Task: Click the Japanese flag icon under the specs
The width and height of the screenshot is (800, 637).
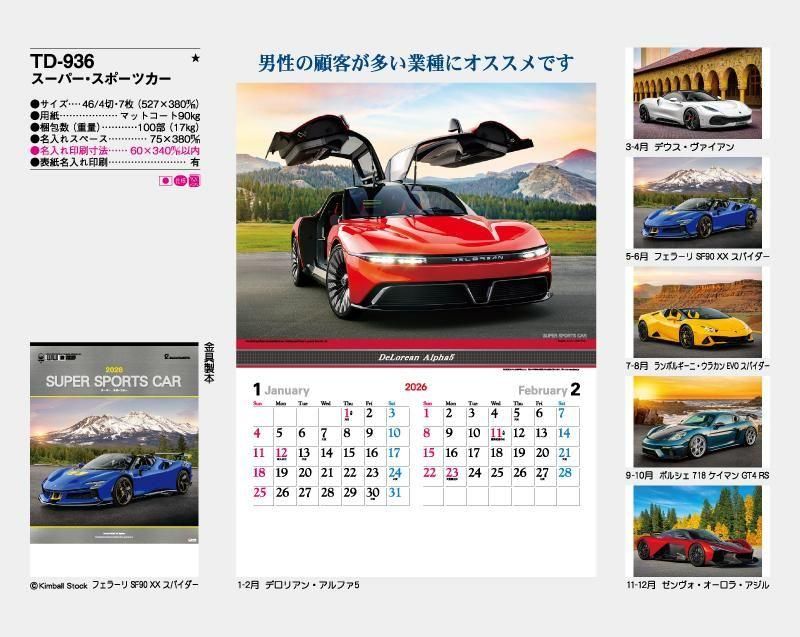Action: 165,181
